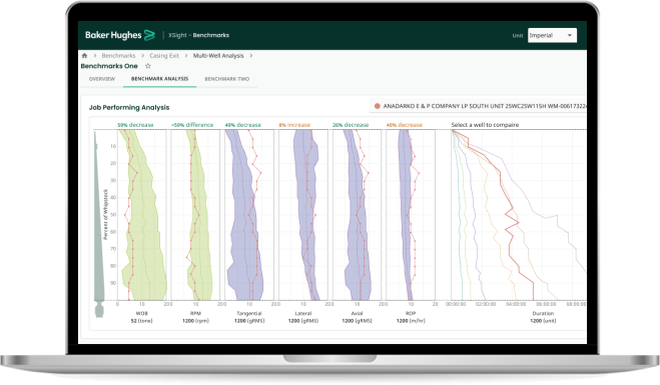Select the Benchmark Analysis tab
The image size is (660, 385).
(160, 79)
